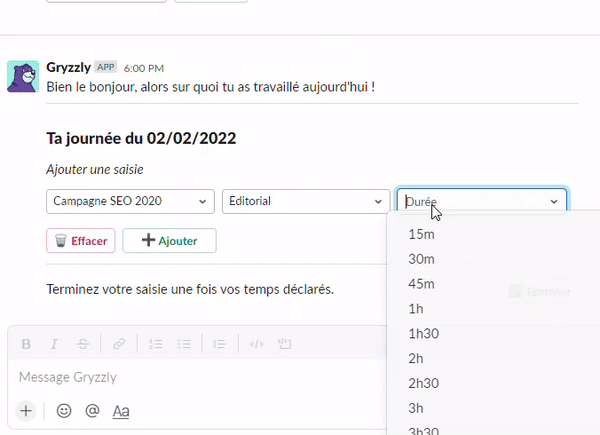Click the Durée dropdown chevron

click(554, 202)
